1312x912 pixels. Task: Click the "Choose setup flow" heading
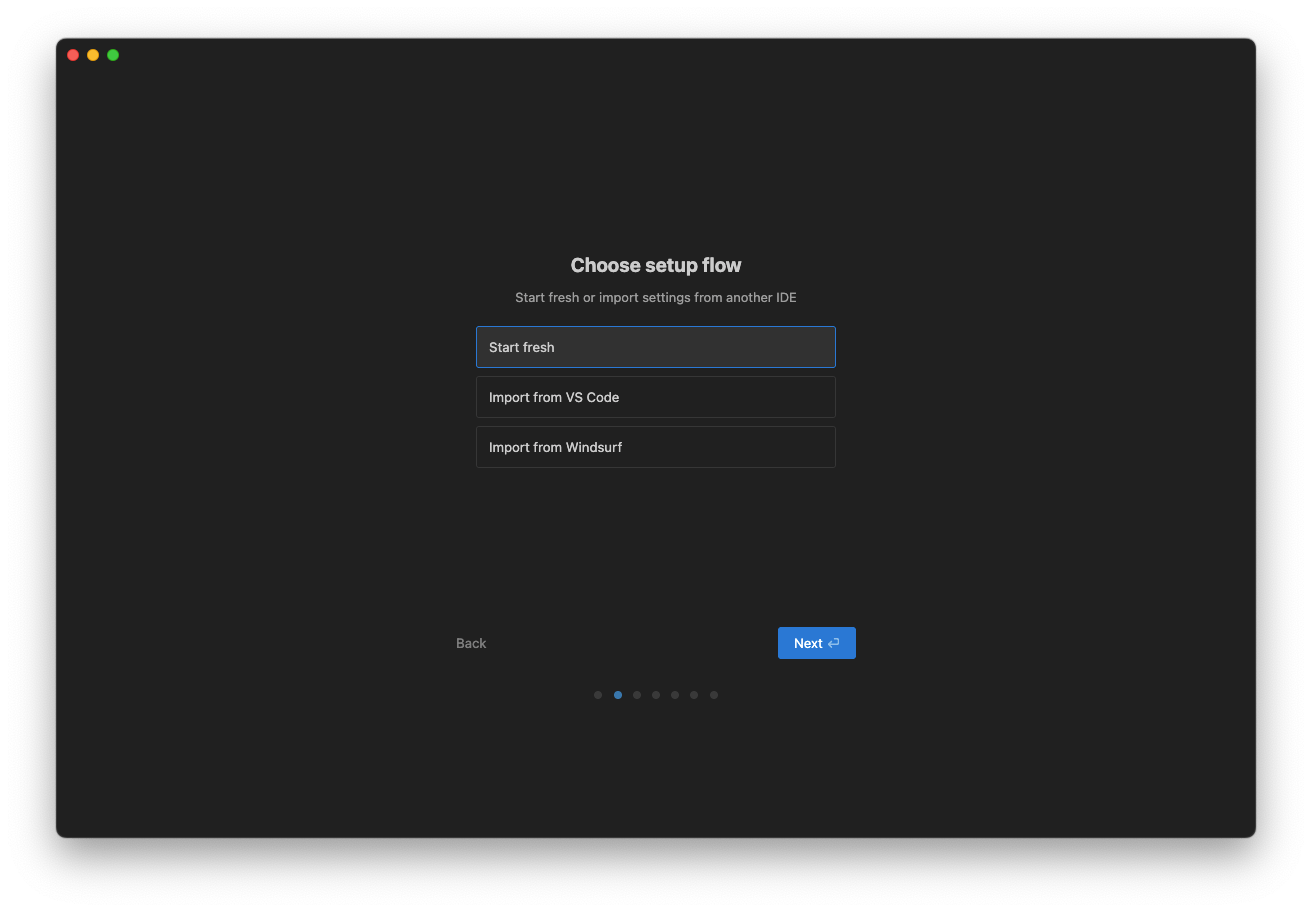(656, 265)
